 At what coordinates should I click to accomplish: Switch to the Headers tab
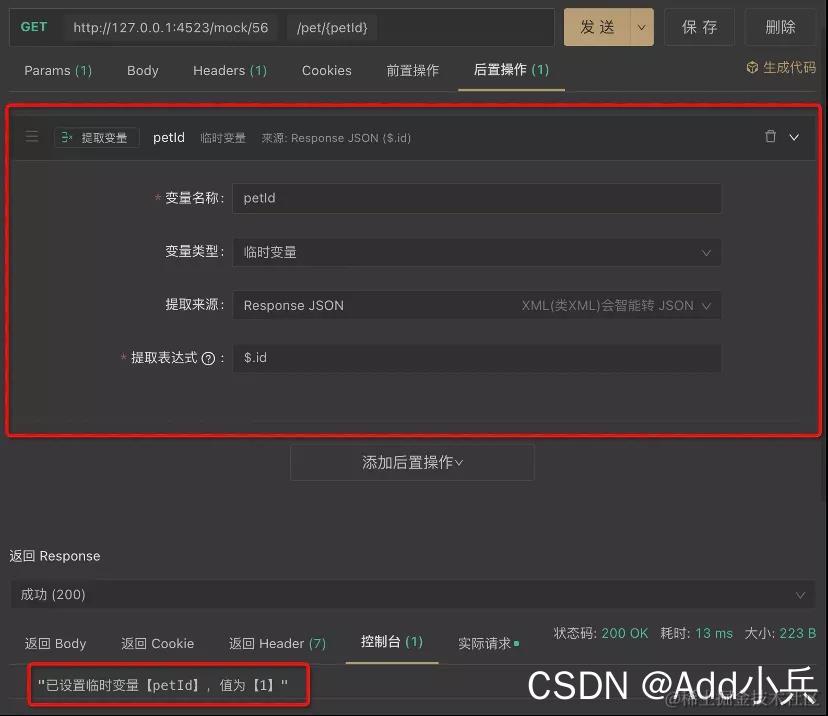pos(229,70)
